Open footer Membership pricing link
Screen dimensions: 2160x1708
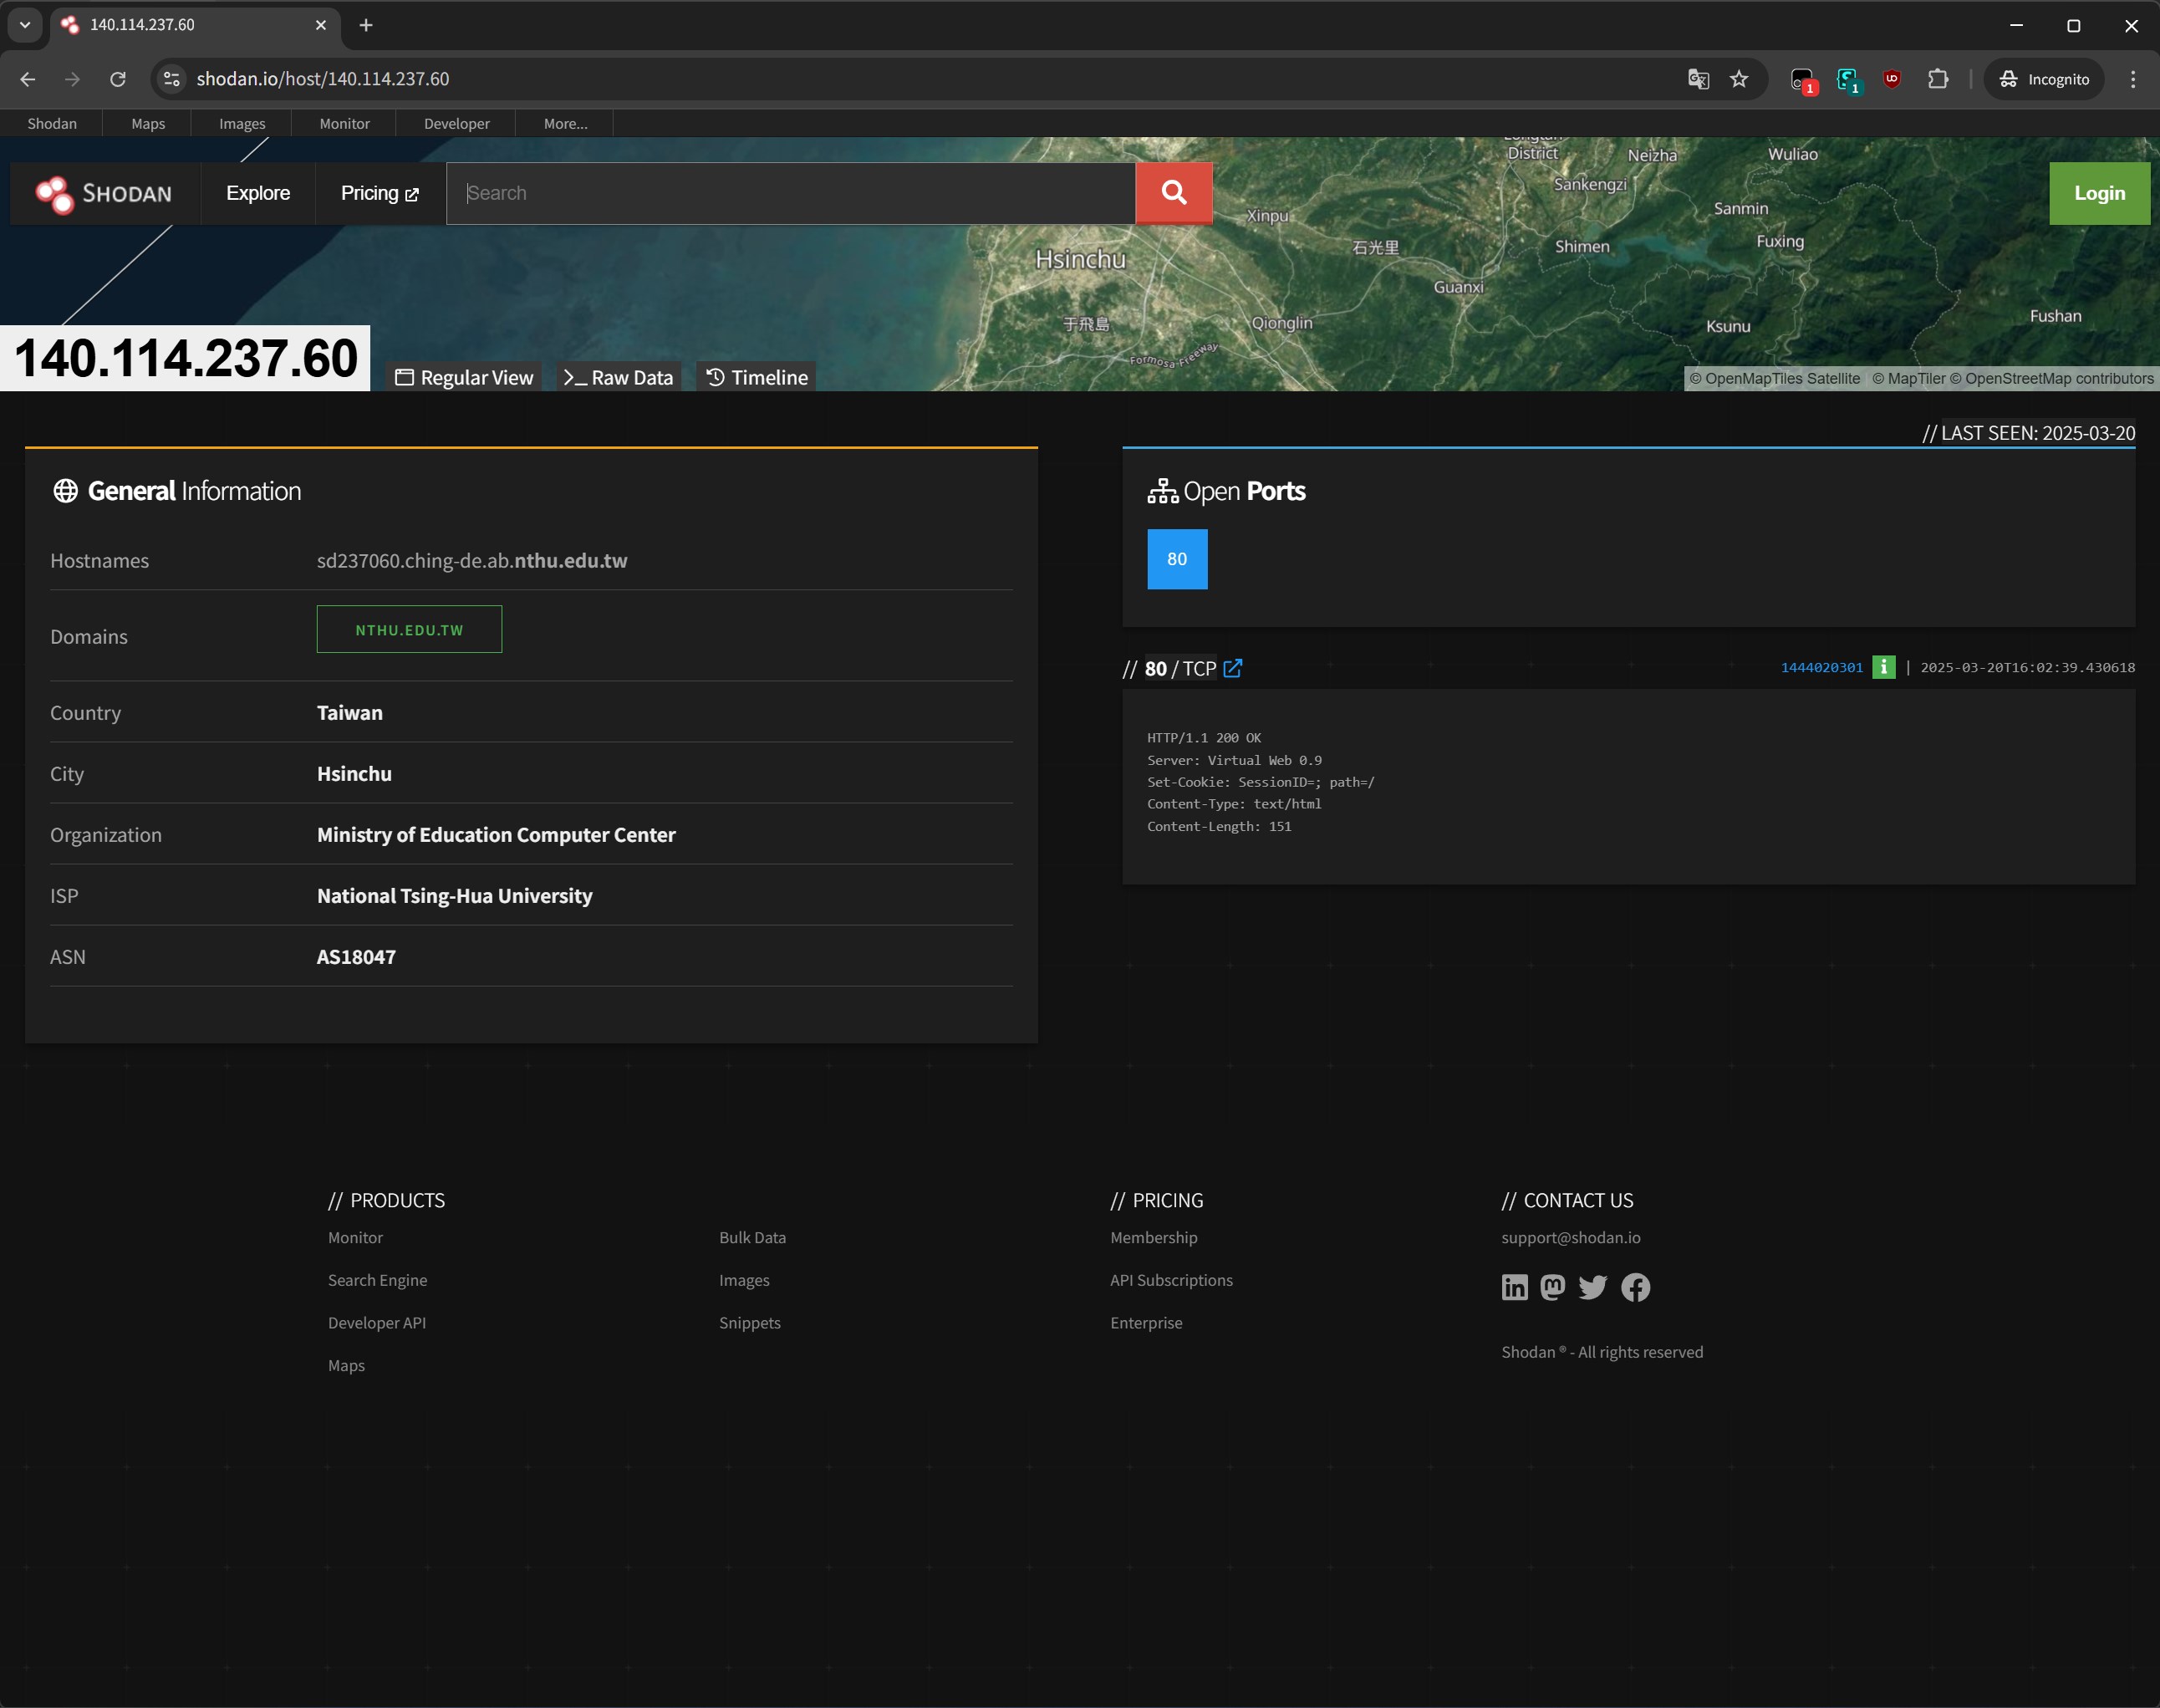click(1153, 1237)
